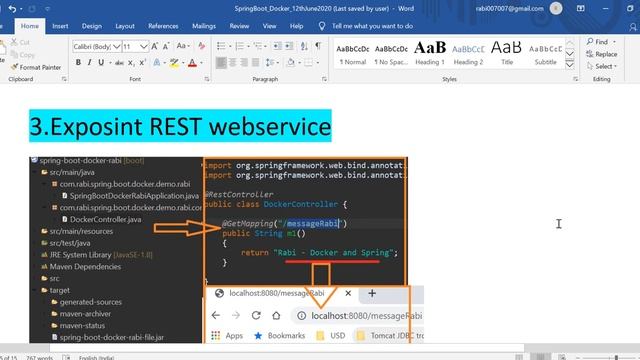Center align text
Screen dimensions: 640x360
click(232, 62)
